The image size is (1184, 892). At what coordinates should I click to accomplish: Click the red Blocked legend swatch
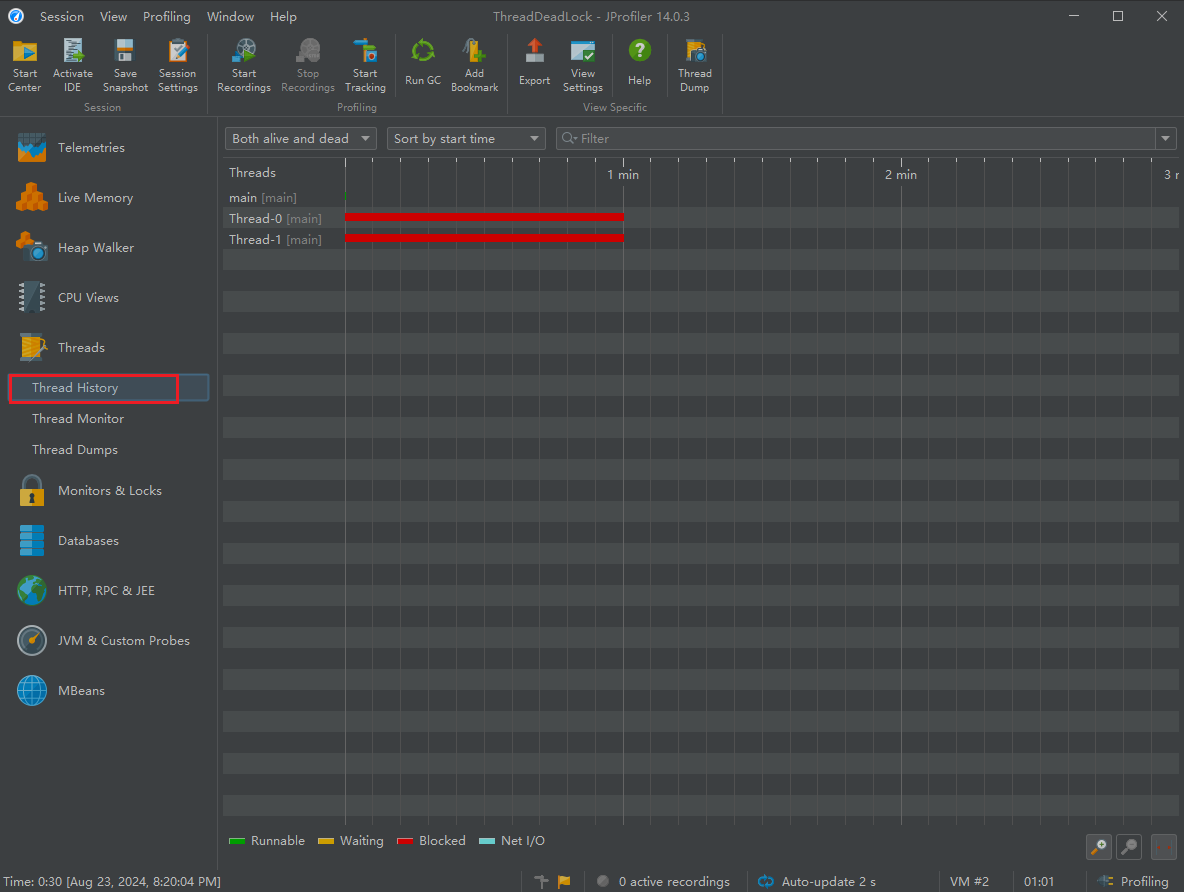(x=405, y=841)
